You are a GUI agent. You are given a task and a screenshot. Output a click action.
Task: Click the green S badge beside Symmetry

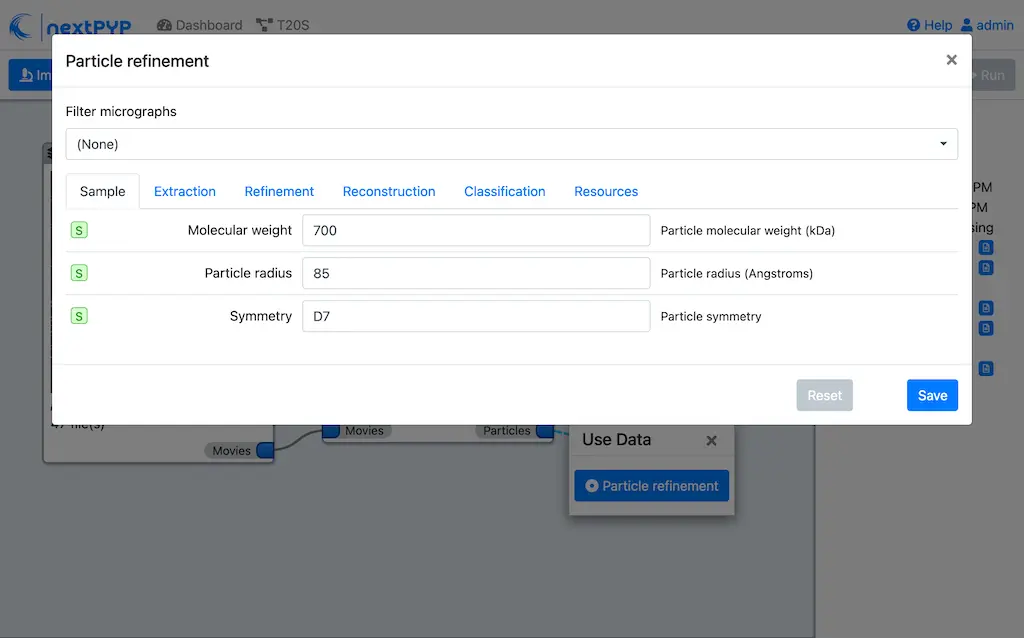pos(80,316)
